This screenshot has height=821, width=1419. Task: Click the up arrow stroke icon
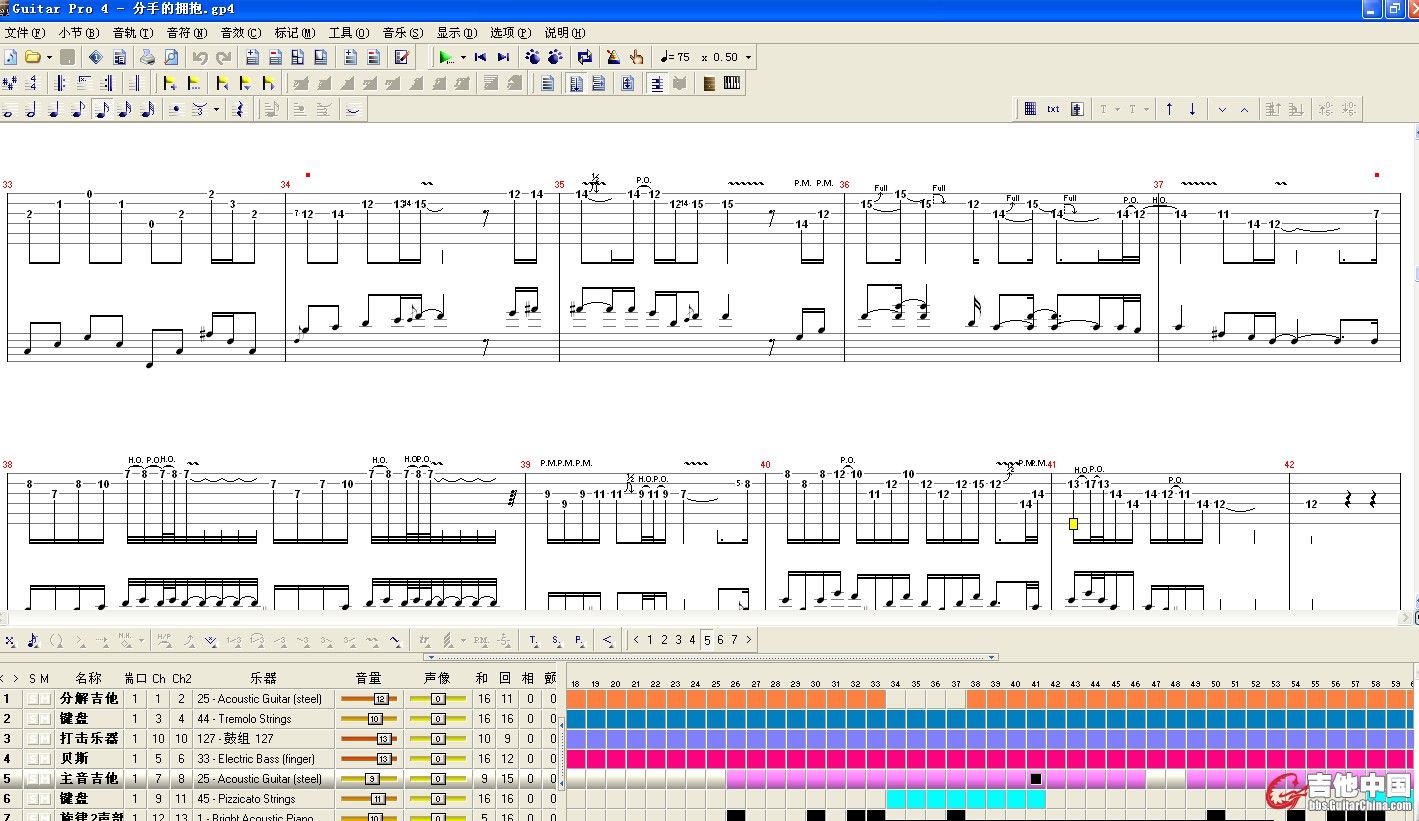pyautogui.click(x=1169, y=109)
